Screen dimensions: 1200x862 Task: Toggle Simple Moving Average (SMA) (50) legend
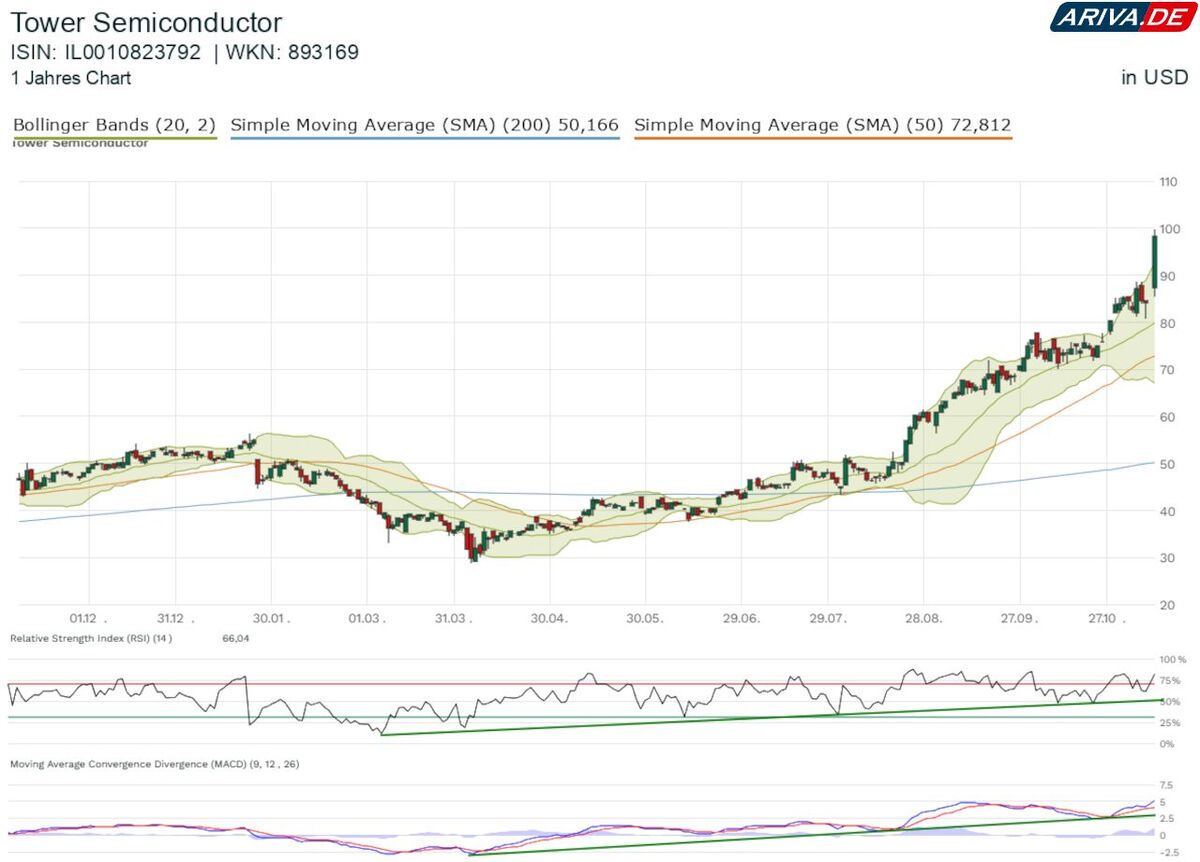823,125
